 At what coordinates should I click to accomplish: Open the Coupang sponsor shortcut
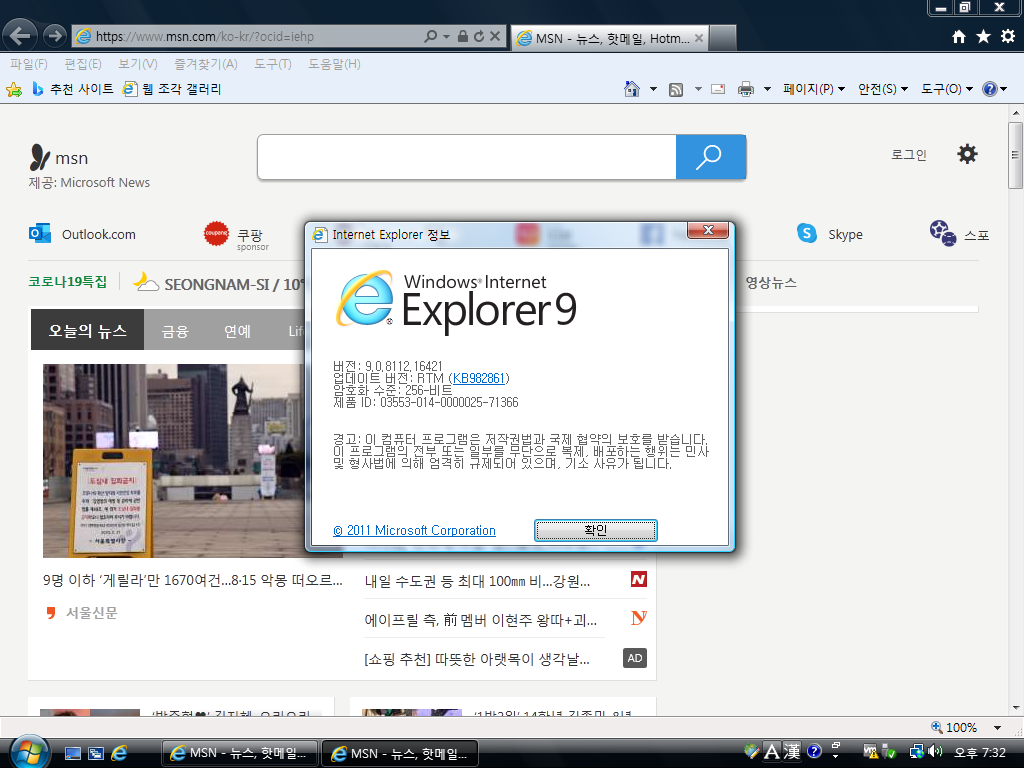(x=236, y=236)
